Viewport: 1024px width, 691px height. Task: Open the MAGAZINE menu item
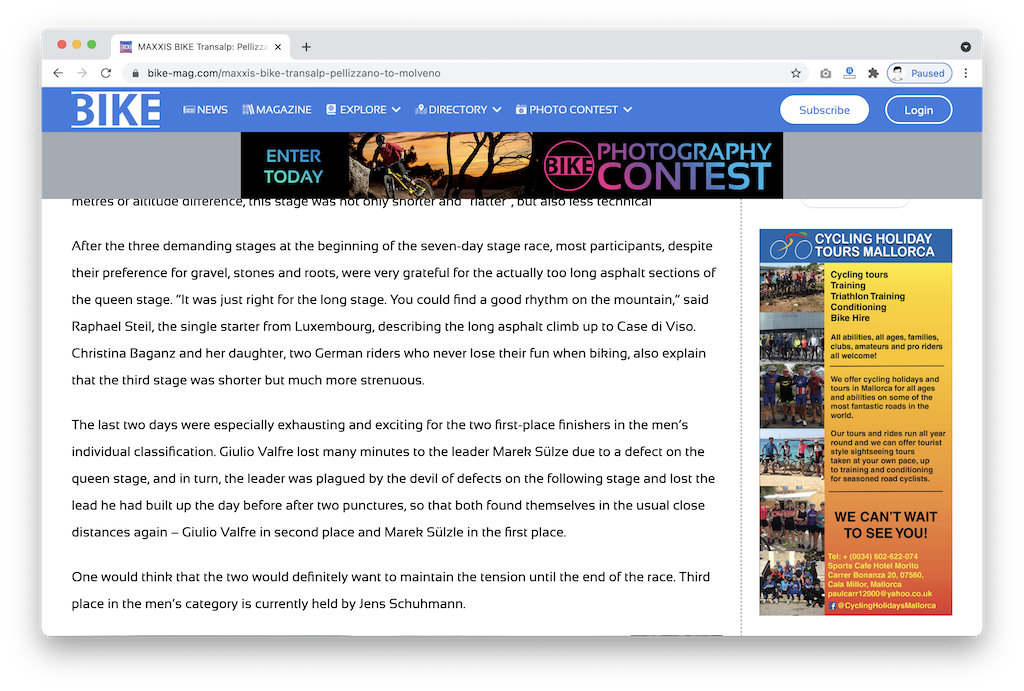click(277, 110)
